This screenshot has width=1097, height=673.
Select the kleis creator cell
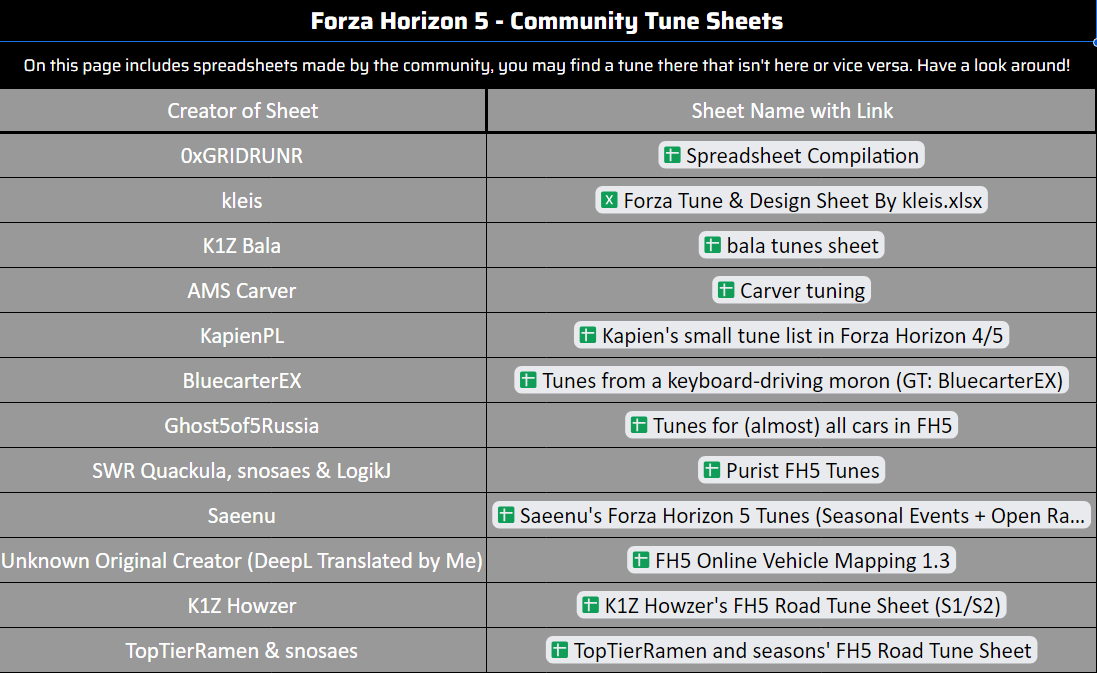[x=242, y=200]
